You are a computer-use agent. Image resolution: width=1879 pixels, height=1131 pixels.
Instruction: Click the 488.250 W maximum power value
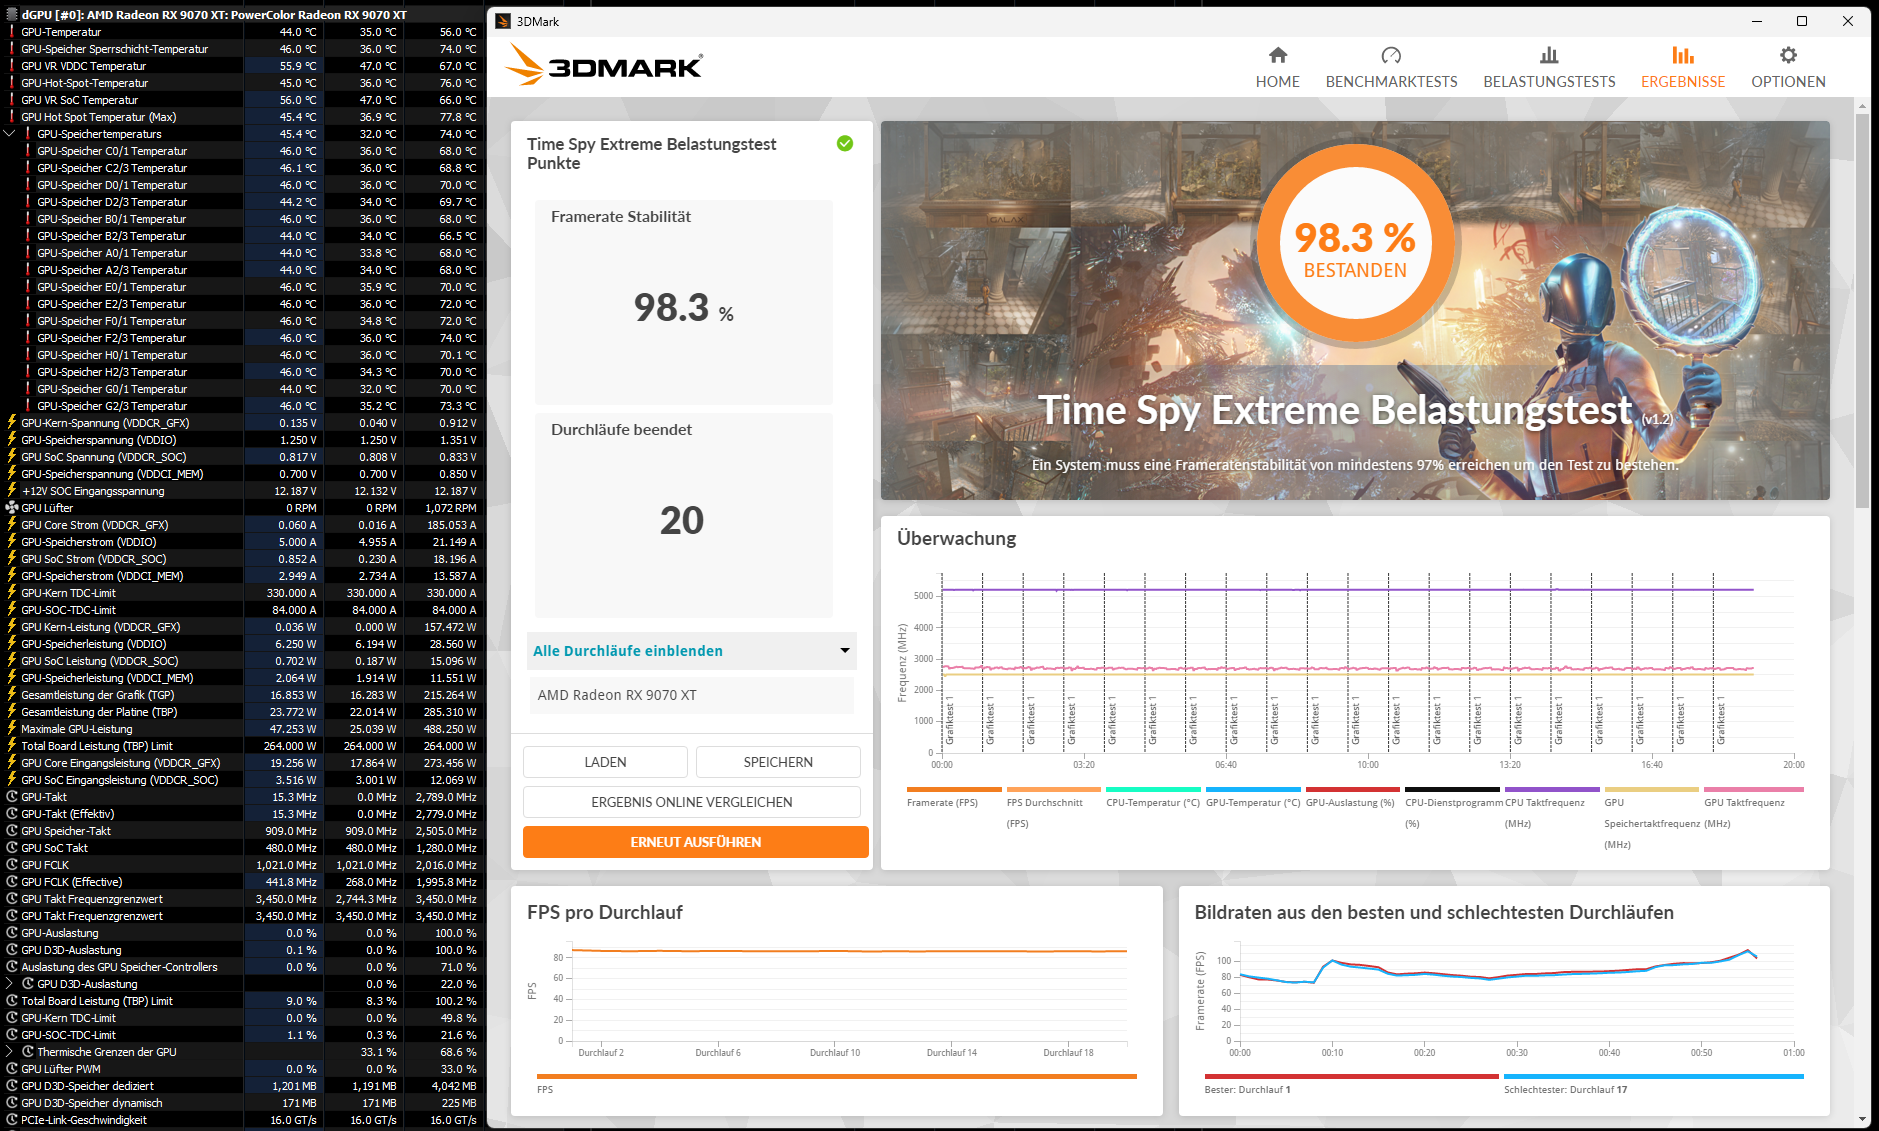click(x=449, y=729)
